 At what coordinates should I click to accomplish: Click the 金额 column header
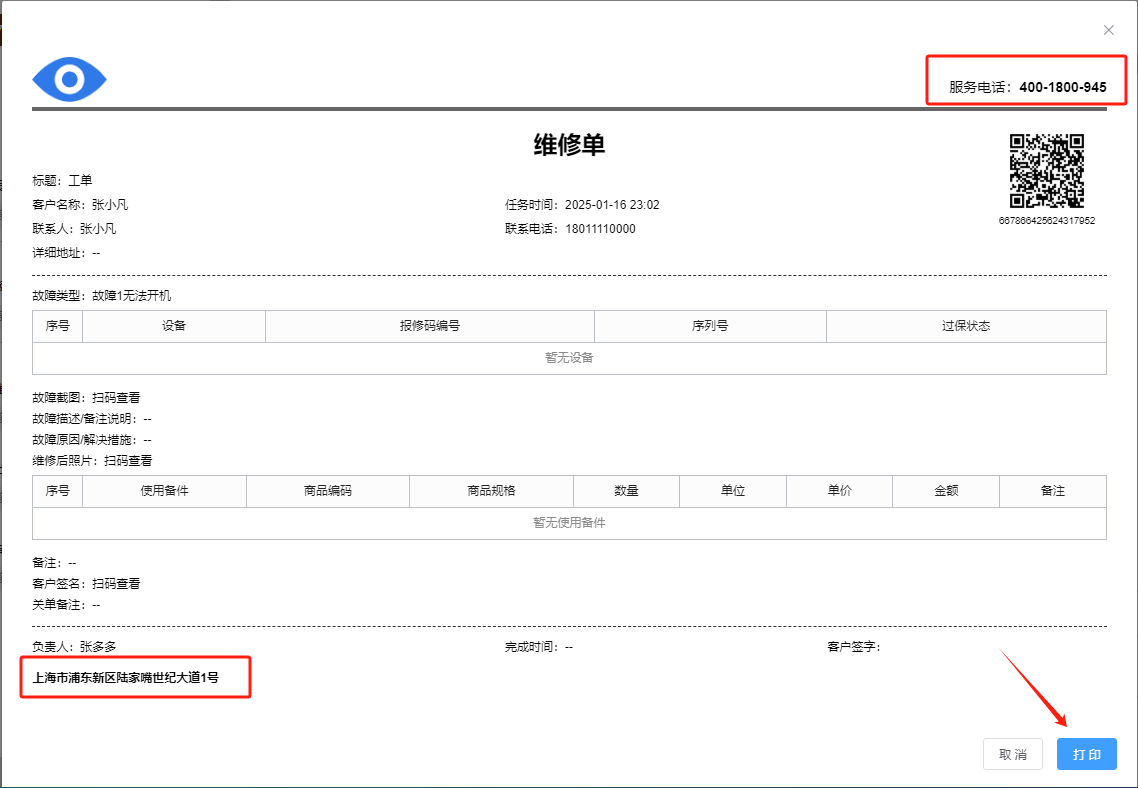(946, 491)
